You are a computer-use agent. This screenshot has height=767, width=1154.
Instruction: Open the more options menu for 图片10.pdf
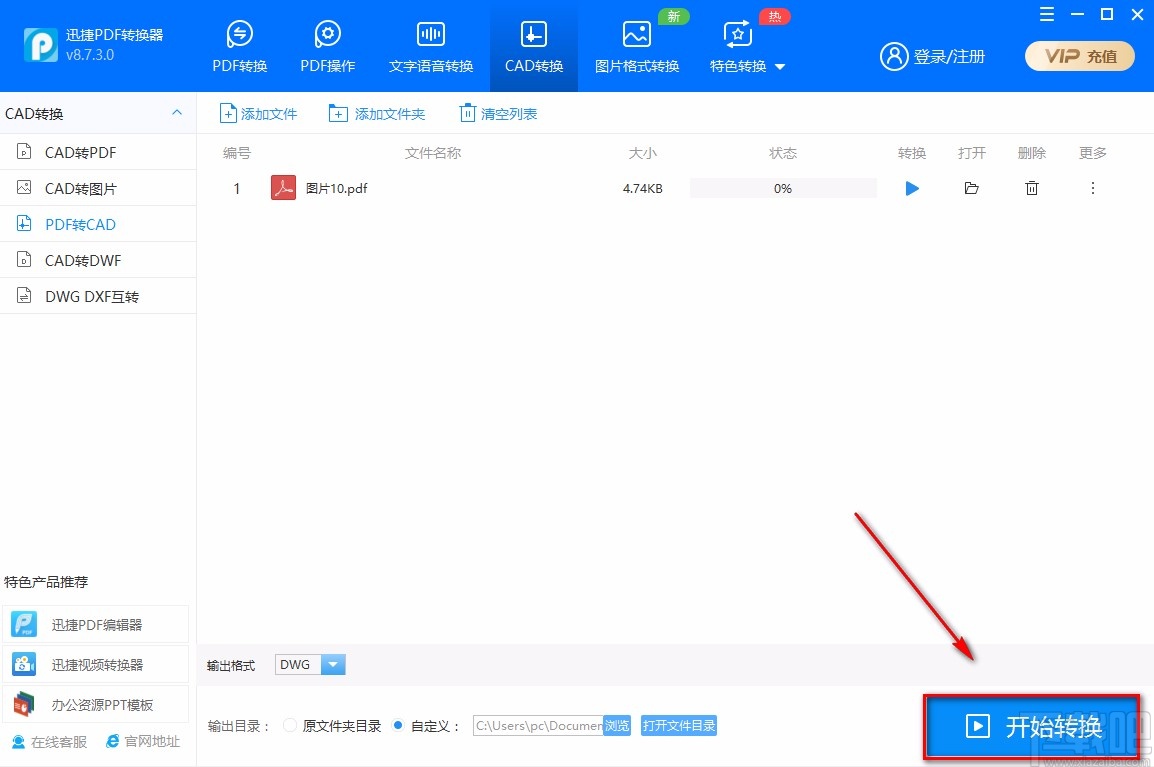pos(1092,188)
